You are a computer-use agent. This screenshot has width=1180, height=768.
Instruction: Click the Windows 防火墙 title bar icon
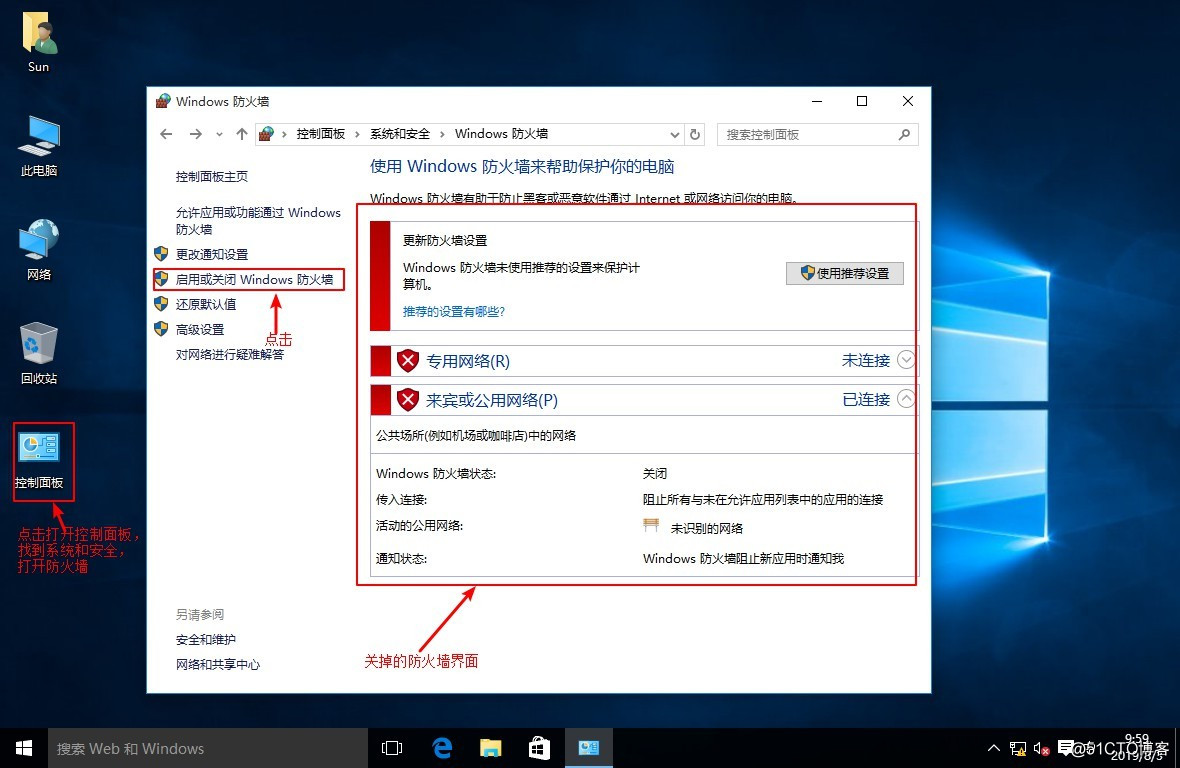click(163, 102)
